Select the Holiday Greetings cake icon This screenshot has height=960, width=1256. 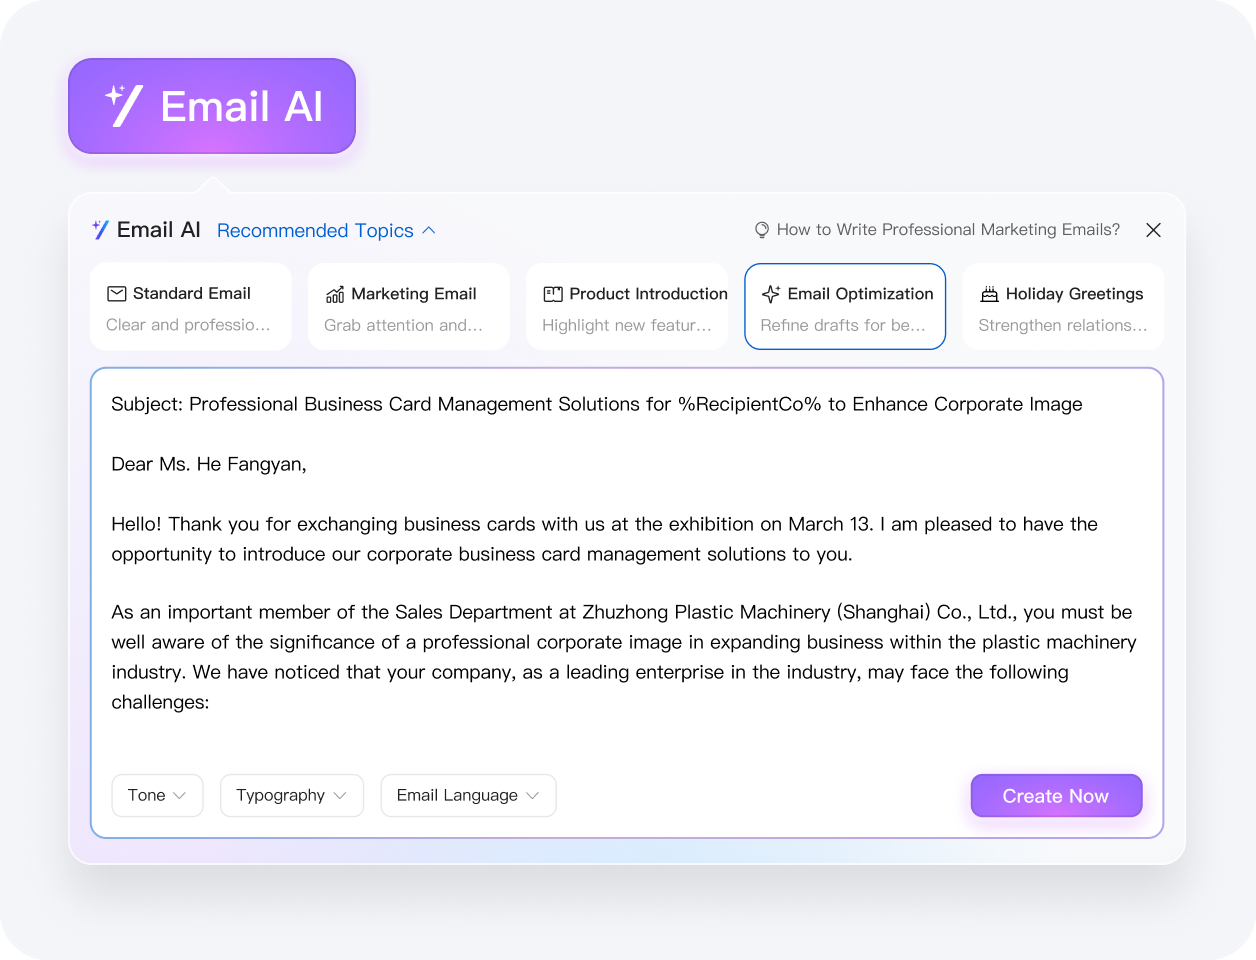coord(989,293)
